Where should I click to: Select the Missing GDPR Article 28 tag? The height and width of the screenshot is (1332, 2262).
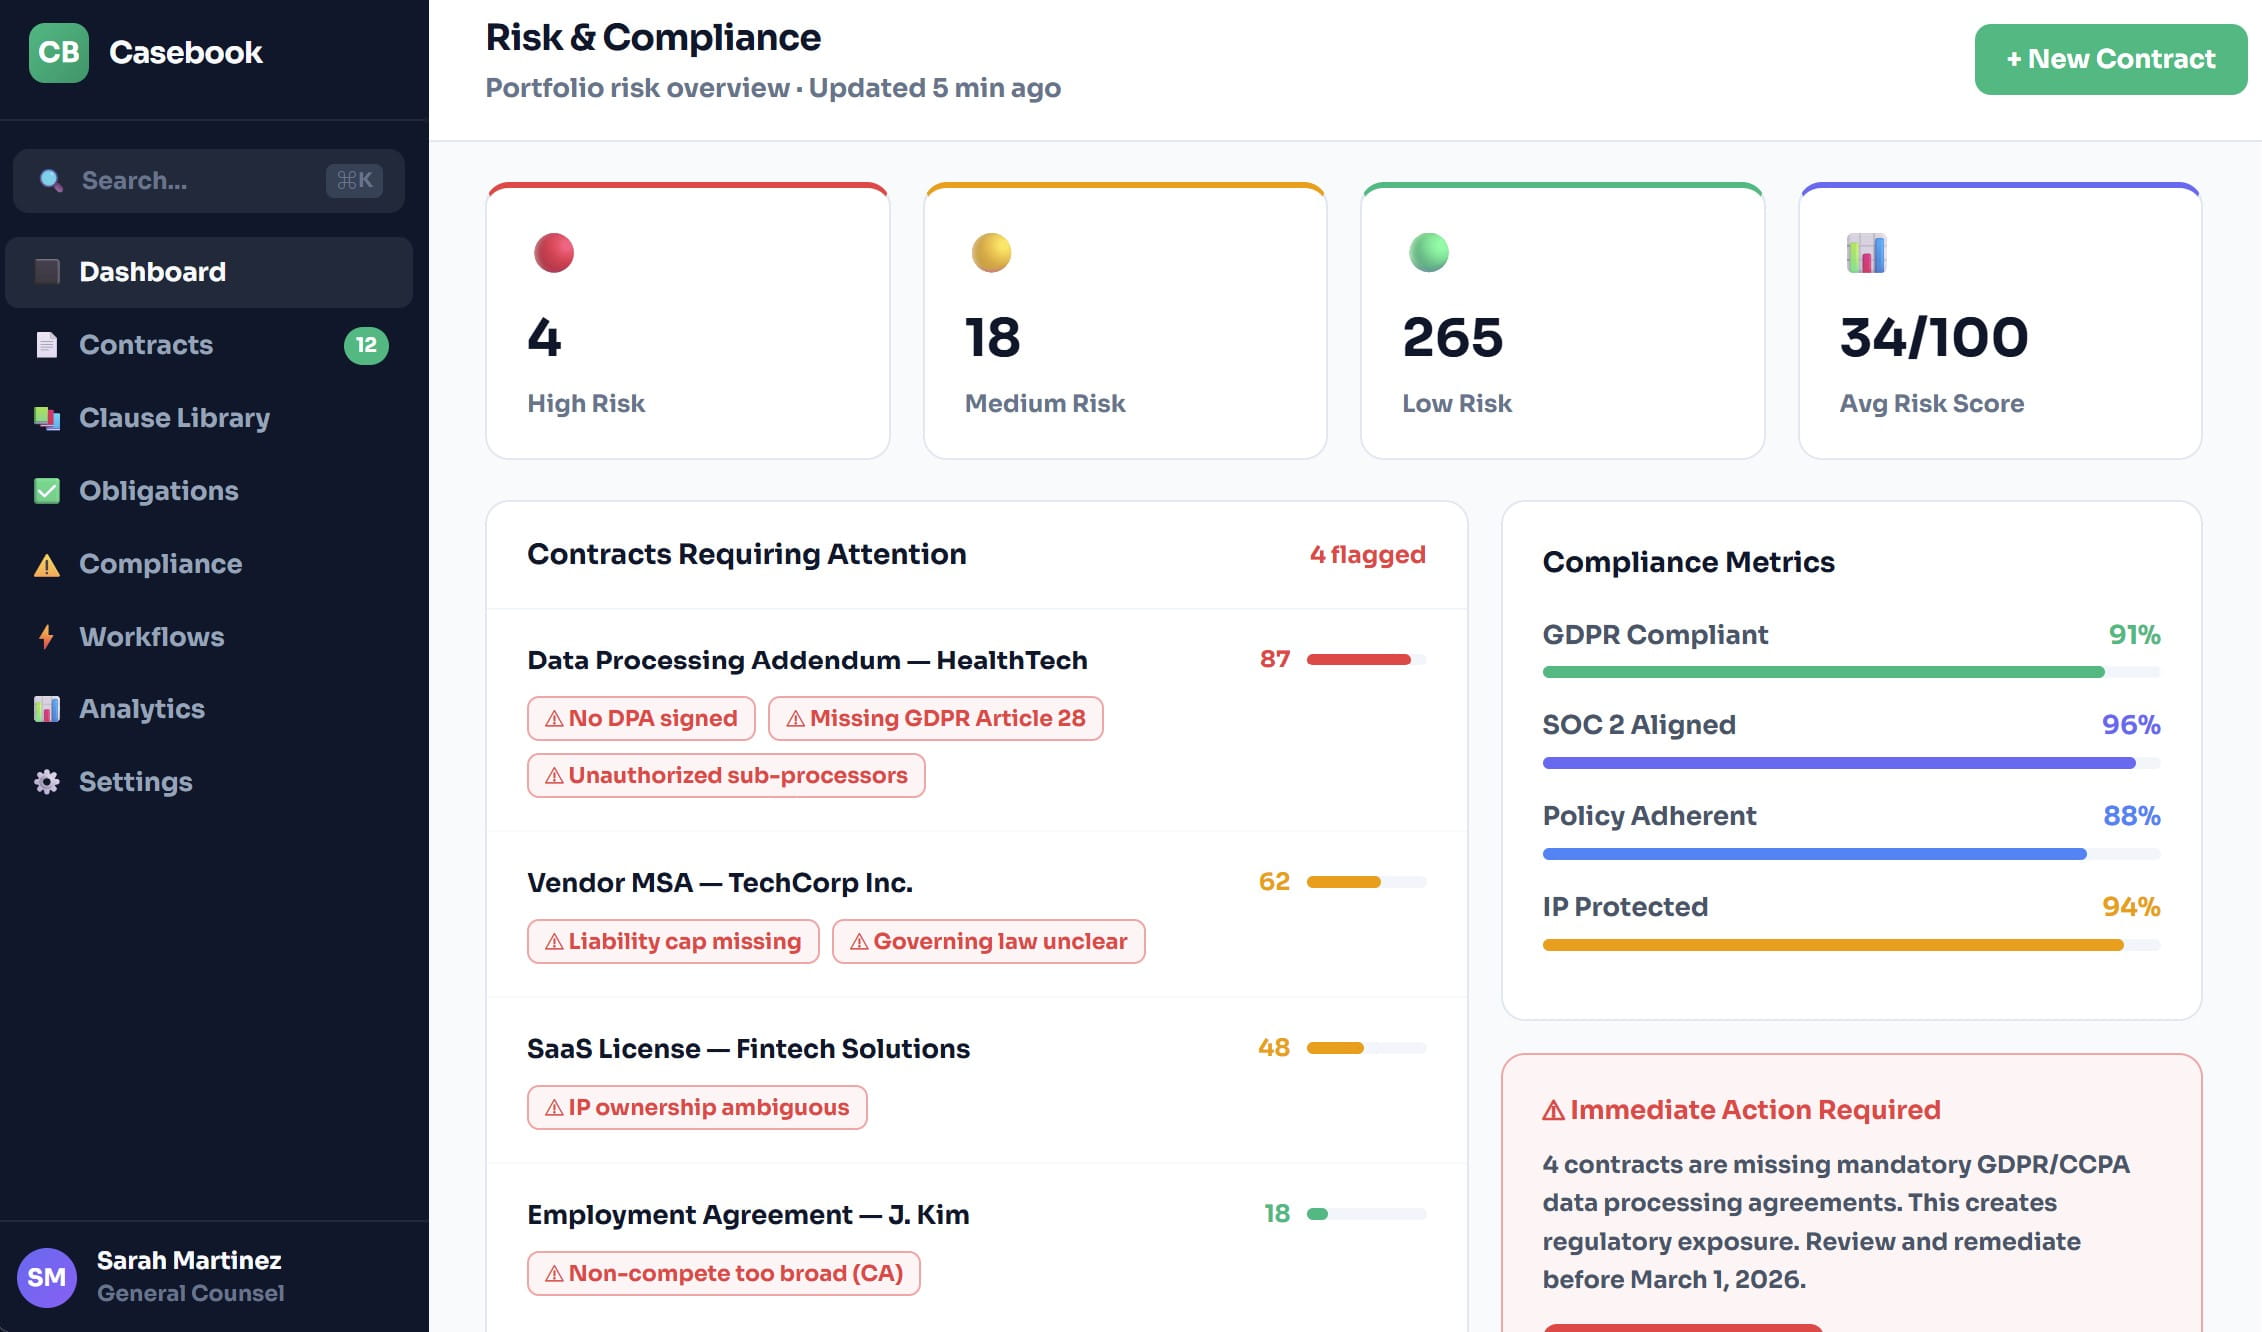[935, 719]
